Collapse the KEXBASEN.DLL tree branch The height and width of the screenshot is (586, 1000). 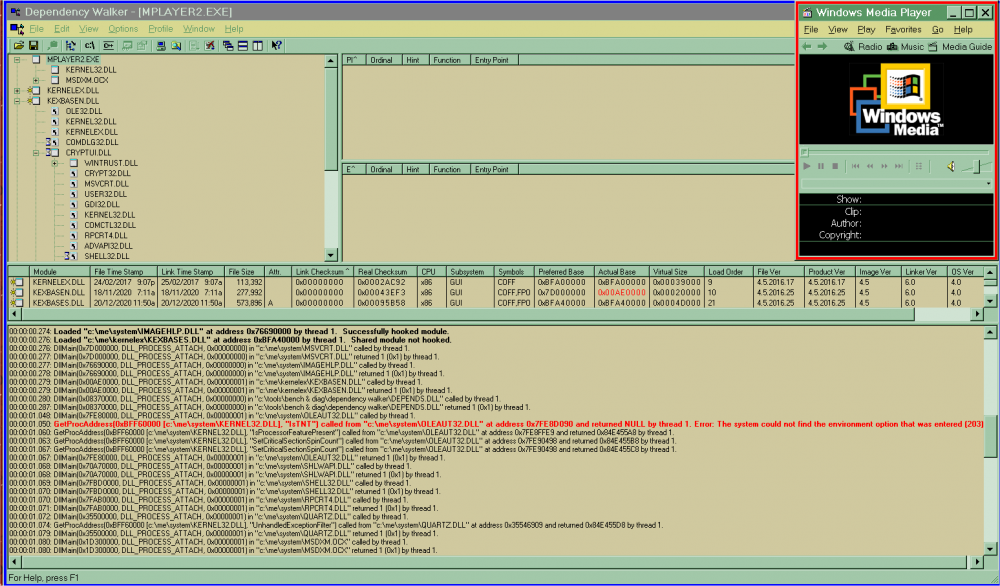tap(17, 101)
